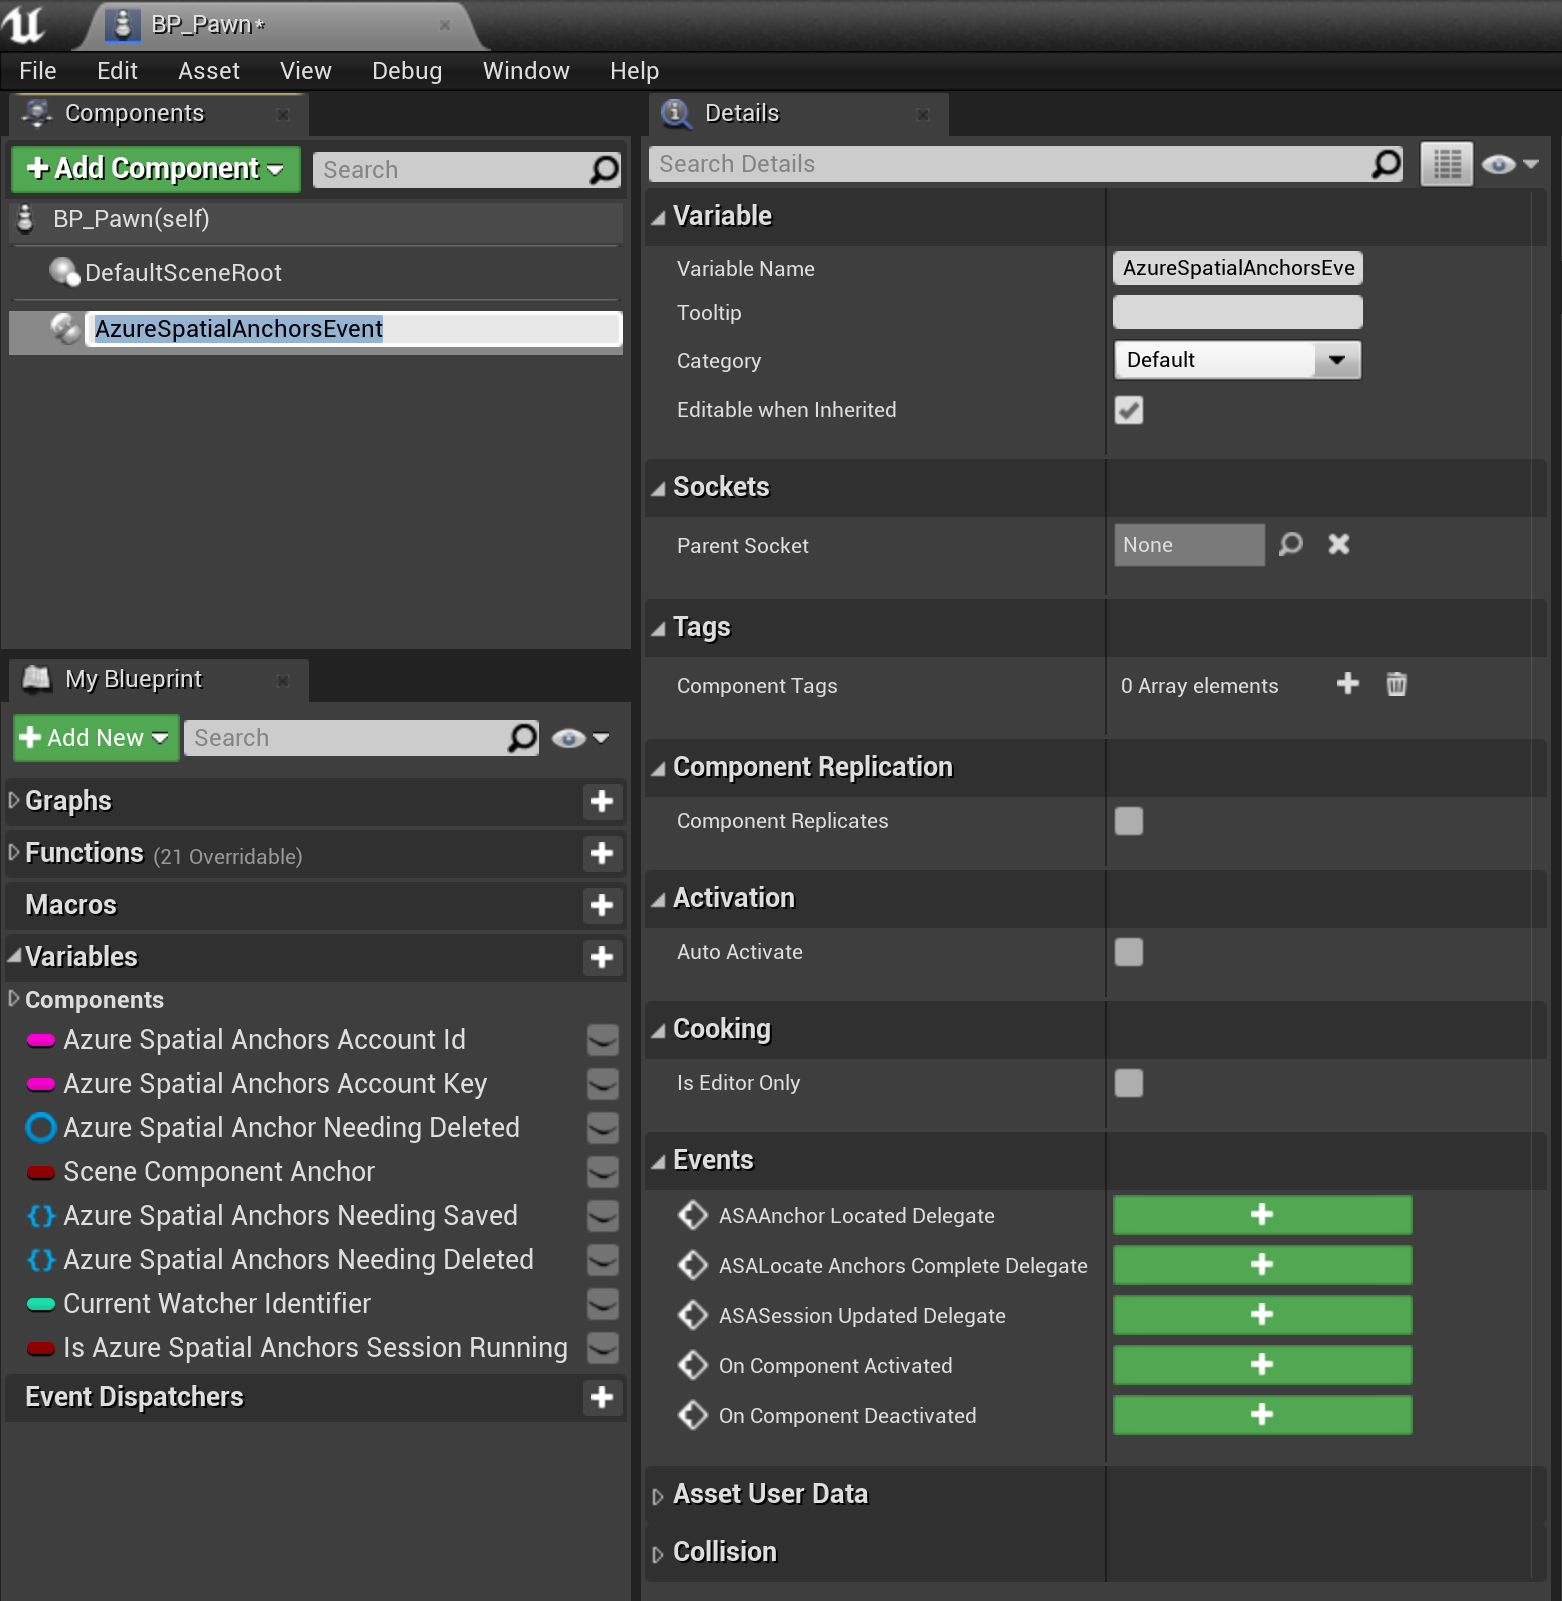Expand the Graphs section

[14, 800]
